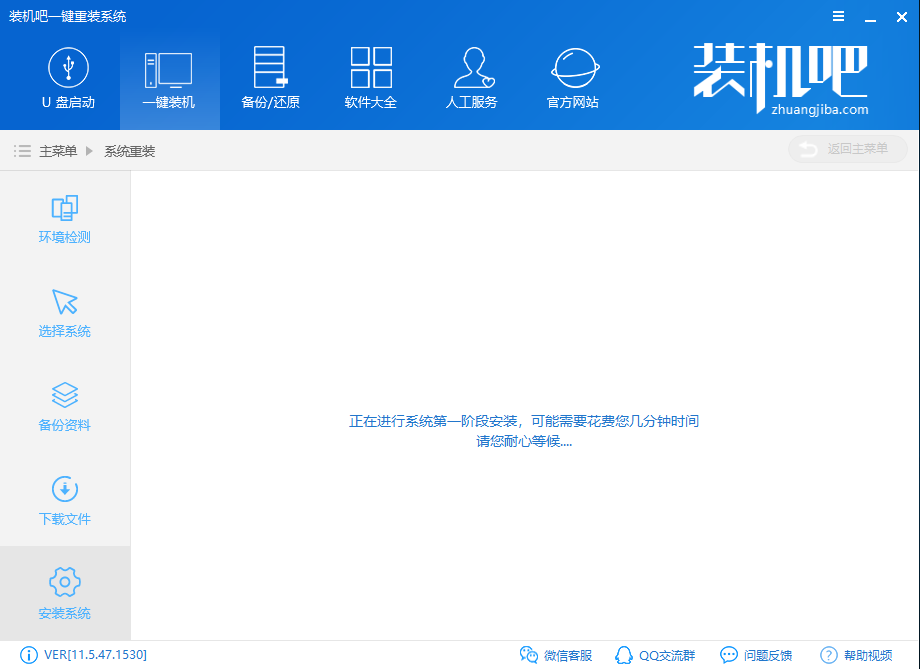This screenshot has height=669, width=920.
Task: Click 系统重装 in the breadcrumb path
Action: [130, 151]
